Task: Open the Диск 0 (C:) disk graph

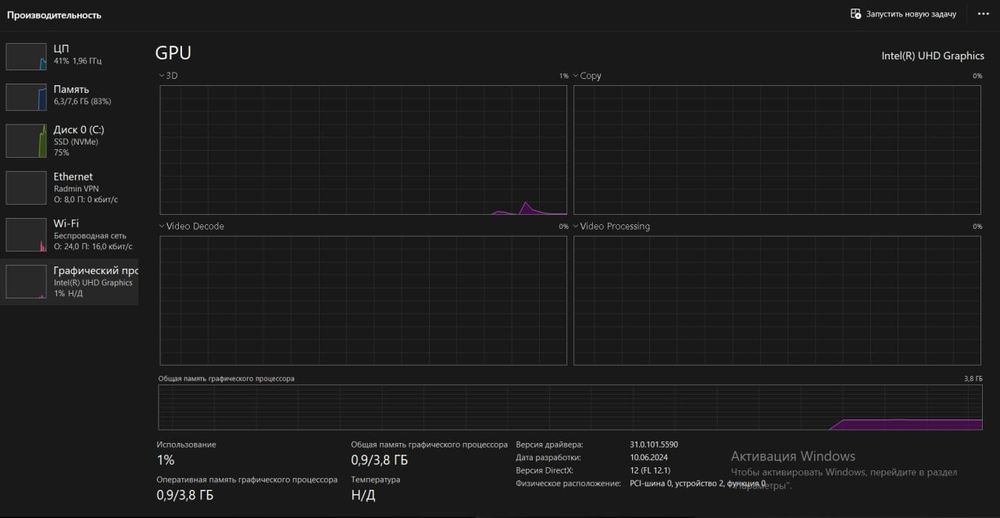Action: (26, 140)
